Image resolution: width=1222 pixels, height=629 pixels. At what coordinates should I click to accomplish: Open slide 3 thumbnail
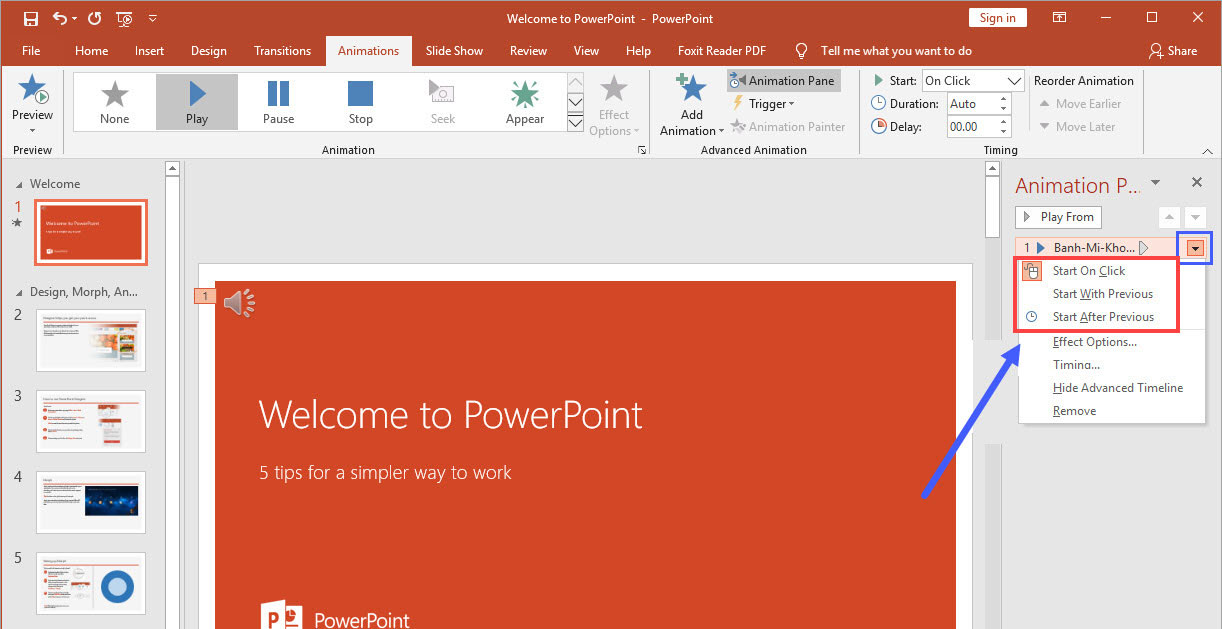click(91, 421)
